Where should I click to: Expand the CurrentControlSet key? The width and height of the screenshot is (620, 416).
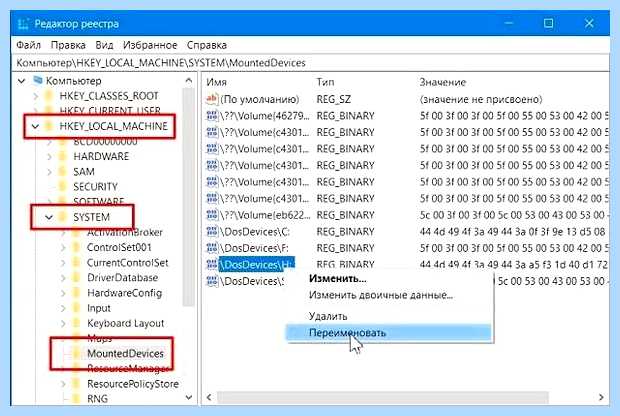[63, 263]
